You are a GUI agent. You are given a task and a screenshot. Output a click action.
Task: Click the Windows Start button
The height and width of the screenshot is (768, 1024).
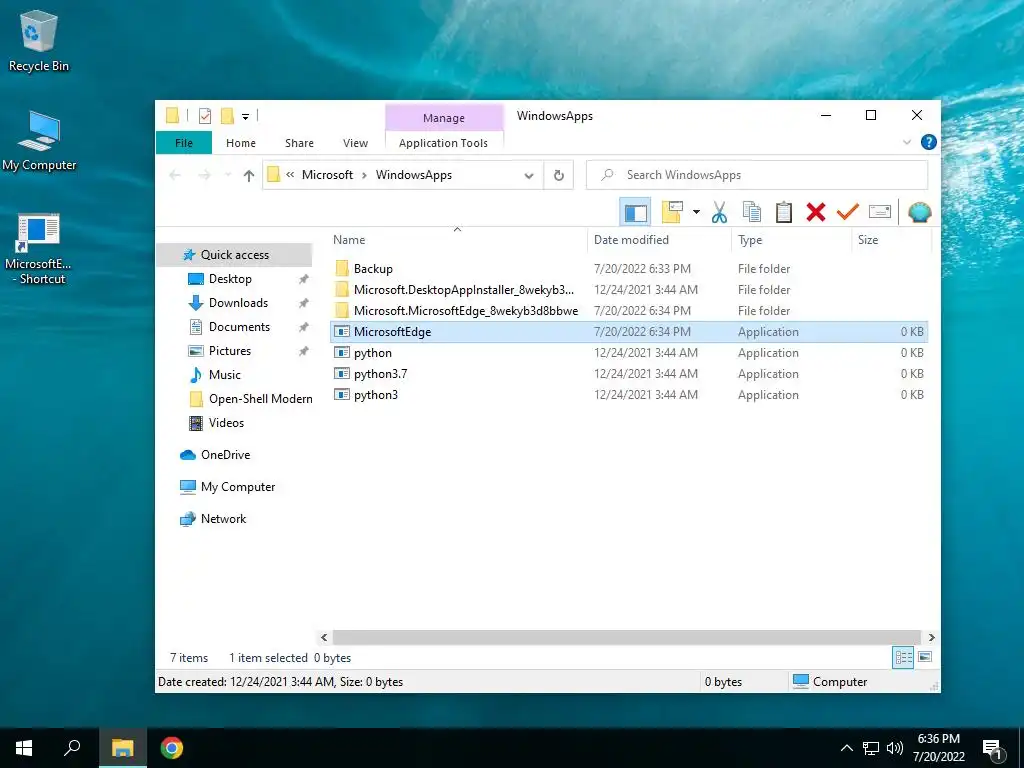pyautogui.click(x=24, y=748)
